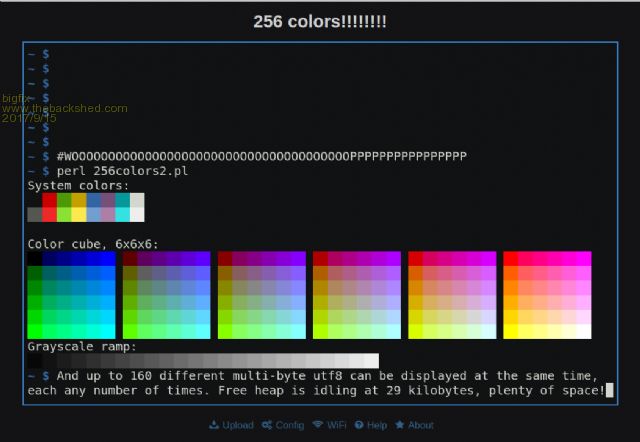This screenshot has height=442, width=640.
Task: Click the WiFi signal icon
Action: (317, 425)
